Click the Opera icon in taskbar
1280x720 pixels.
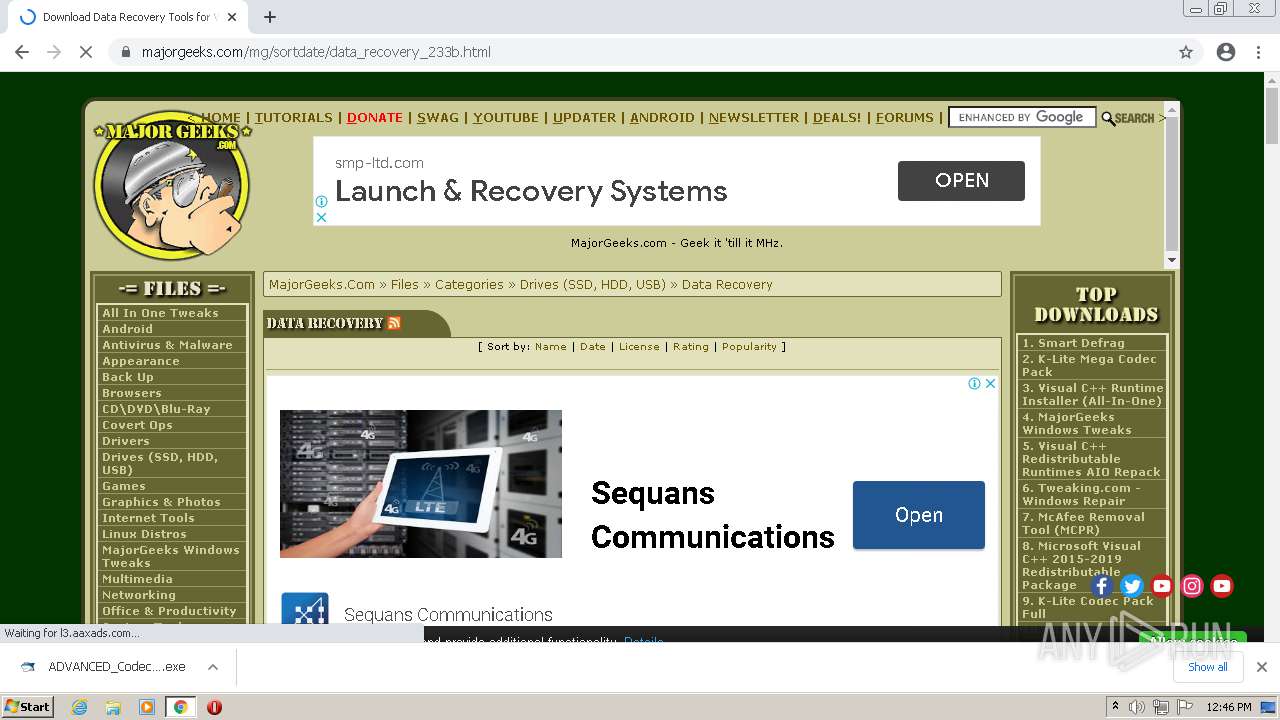tap(214, 707)
